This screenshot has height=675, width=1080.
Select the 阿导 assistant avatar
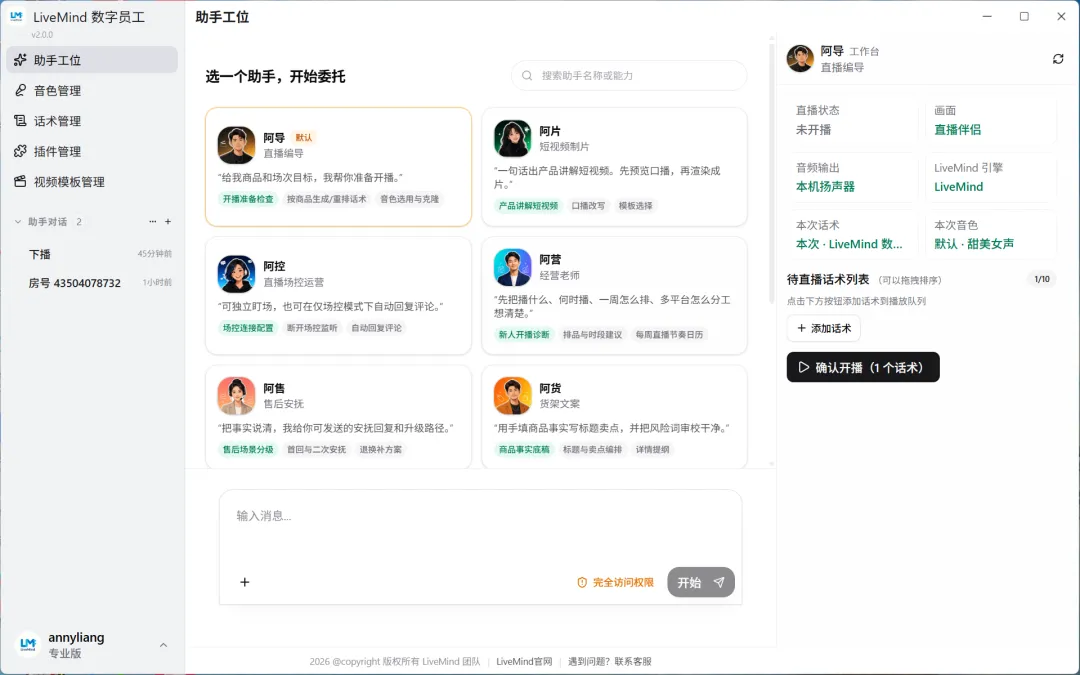[236, 145]
